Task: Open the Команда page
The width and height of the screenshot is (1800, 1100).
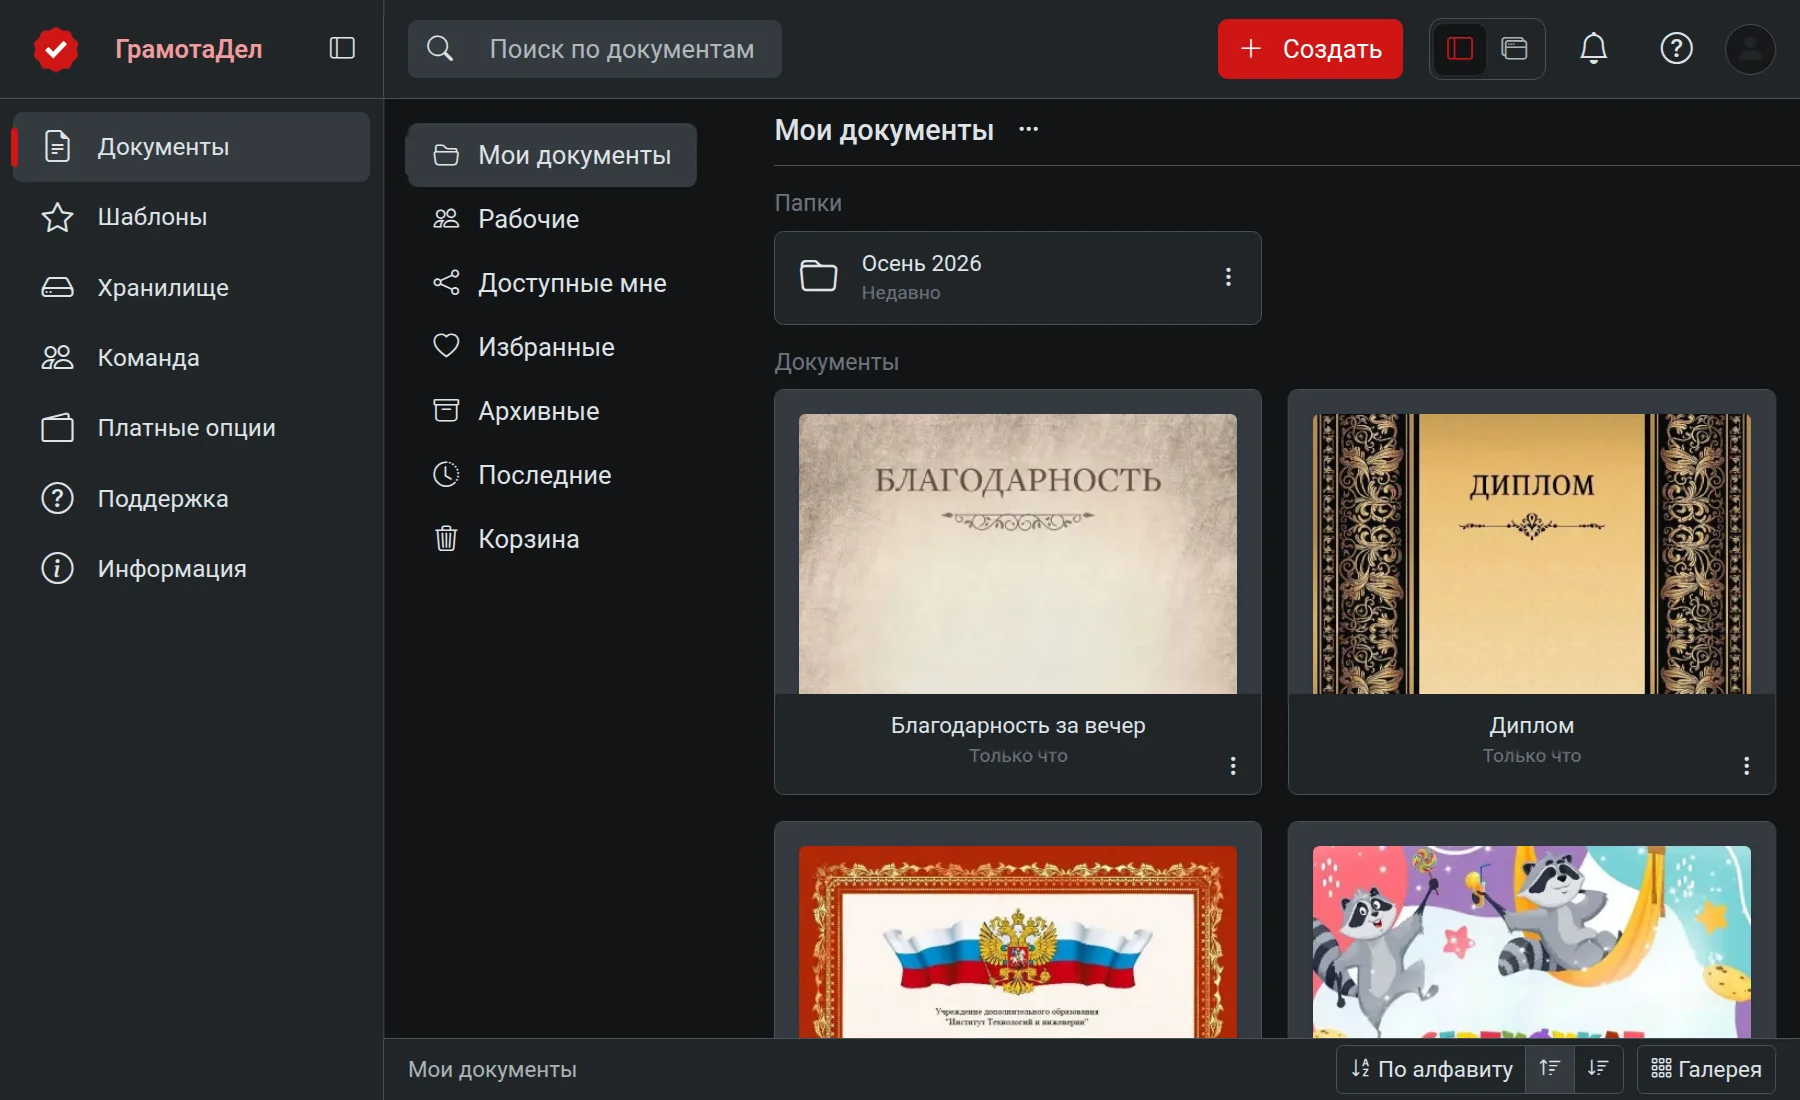Action: 191,358
